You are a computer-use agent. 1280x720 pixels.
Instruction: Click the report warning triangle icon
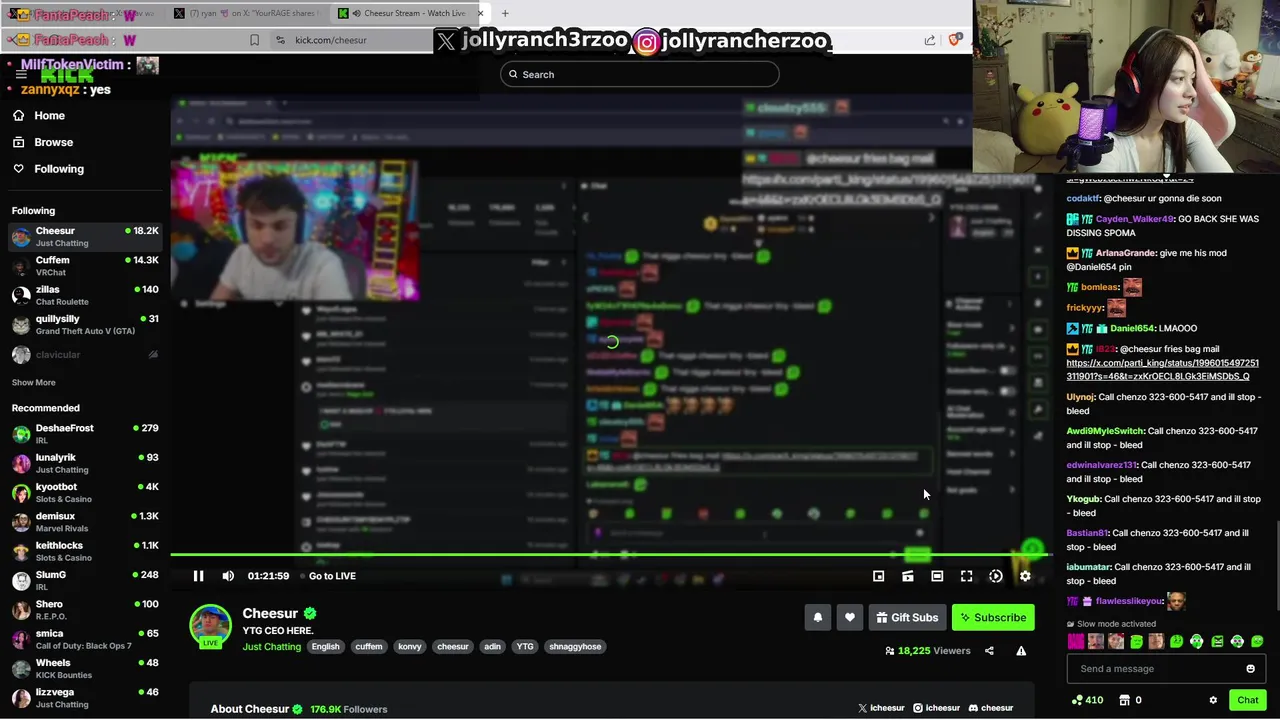pos(1021,651)
